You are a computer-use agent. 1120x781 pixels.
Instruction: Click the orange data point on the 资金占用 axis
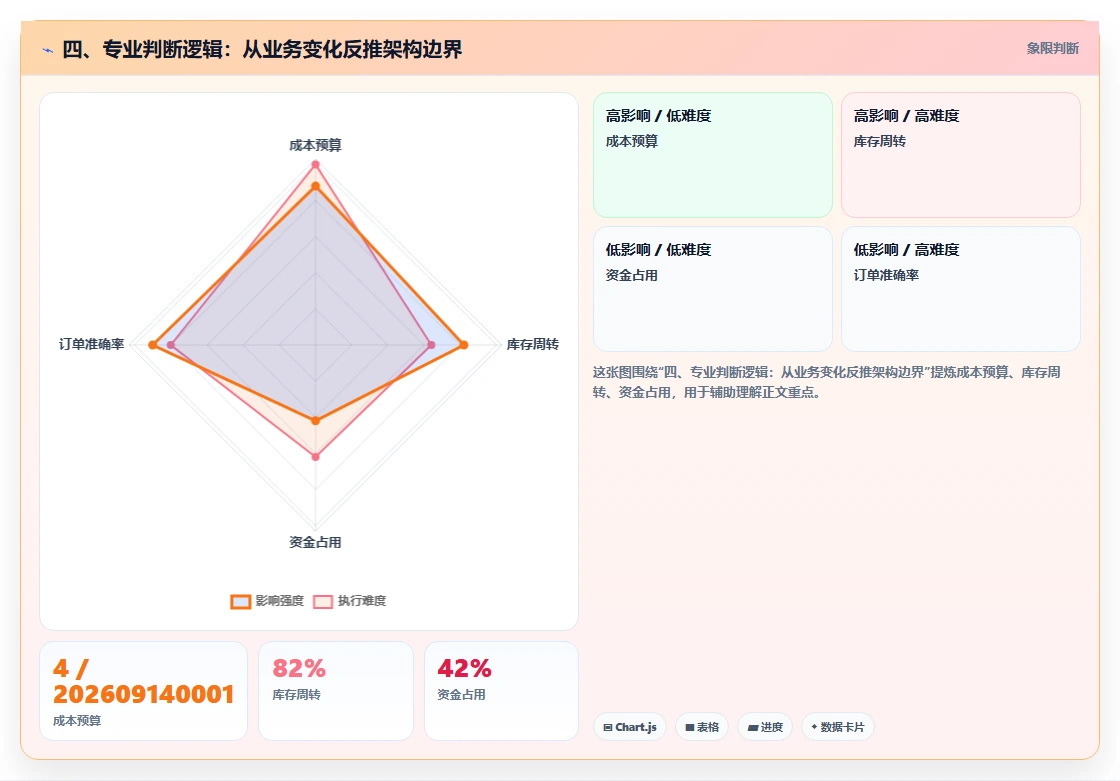tap(316, 421)
